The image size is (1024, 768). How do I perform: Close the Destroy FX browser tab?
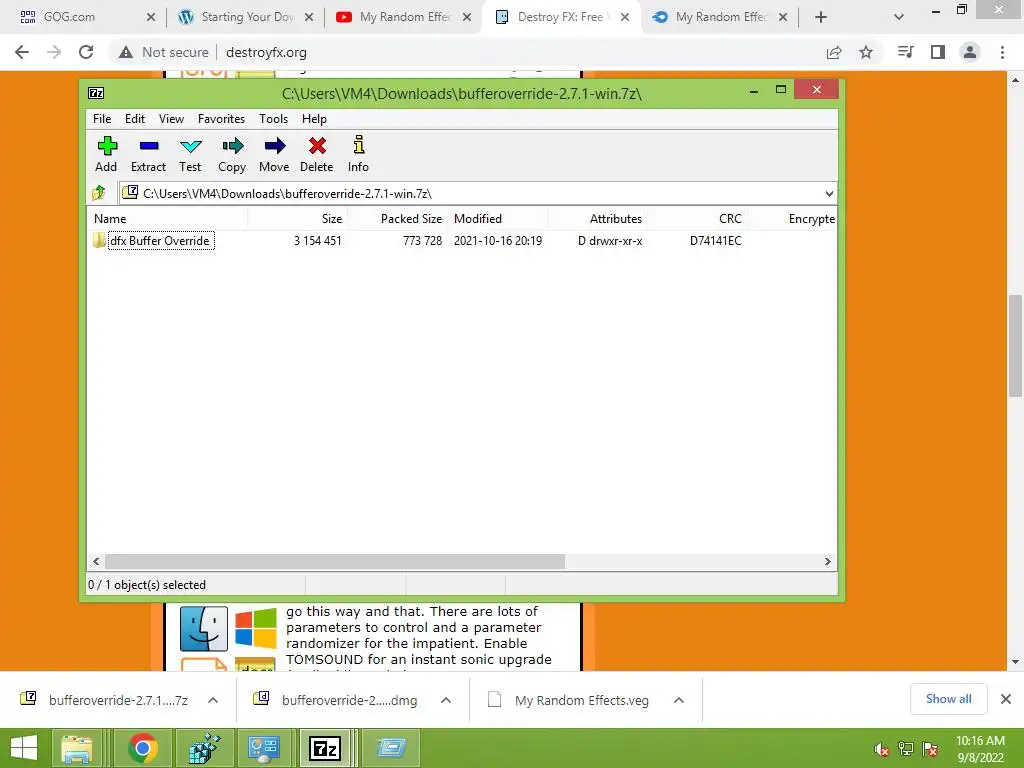(x=625, y=17)
